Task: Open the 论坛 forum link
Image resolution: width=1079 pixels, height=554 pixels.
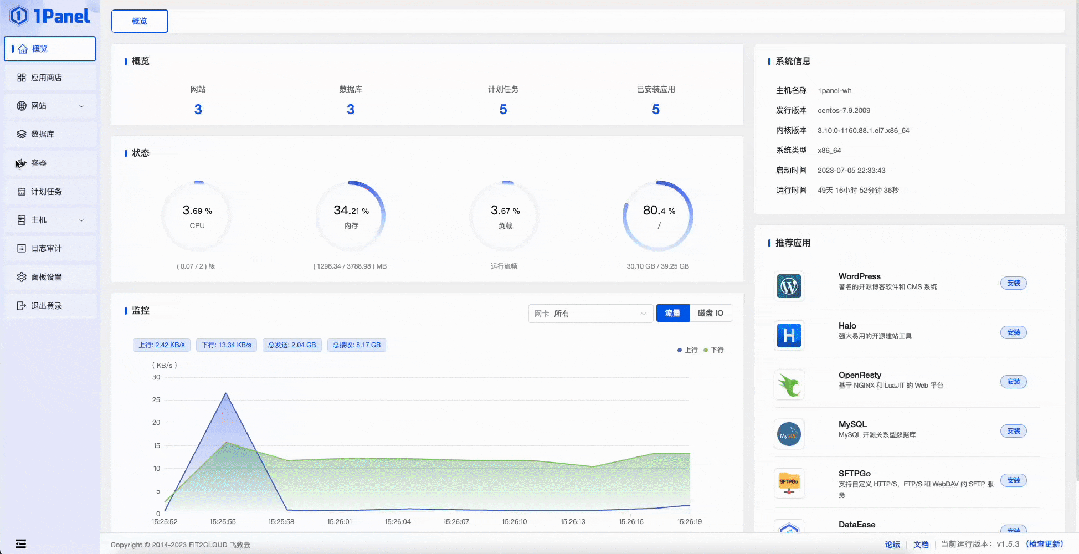Action: point(893,544)
